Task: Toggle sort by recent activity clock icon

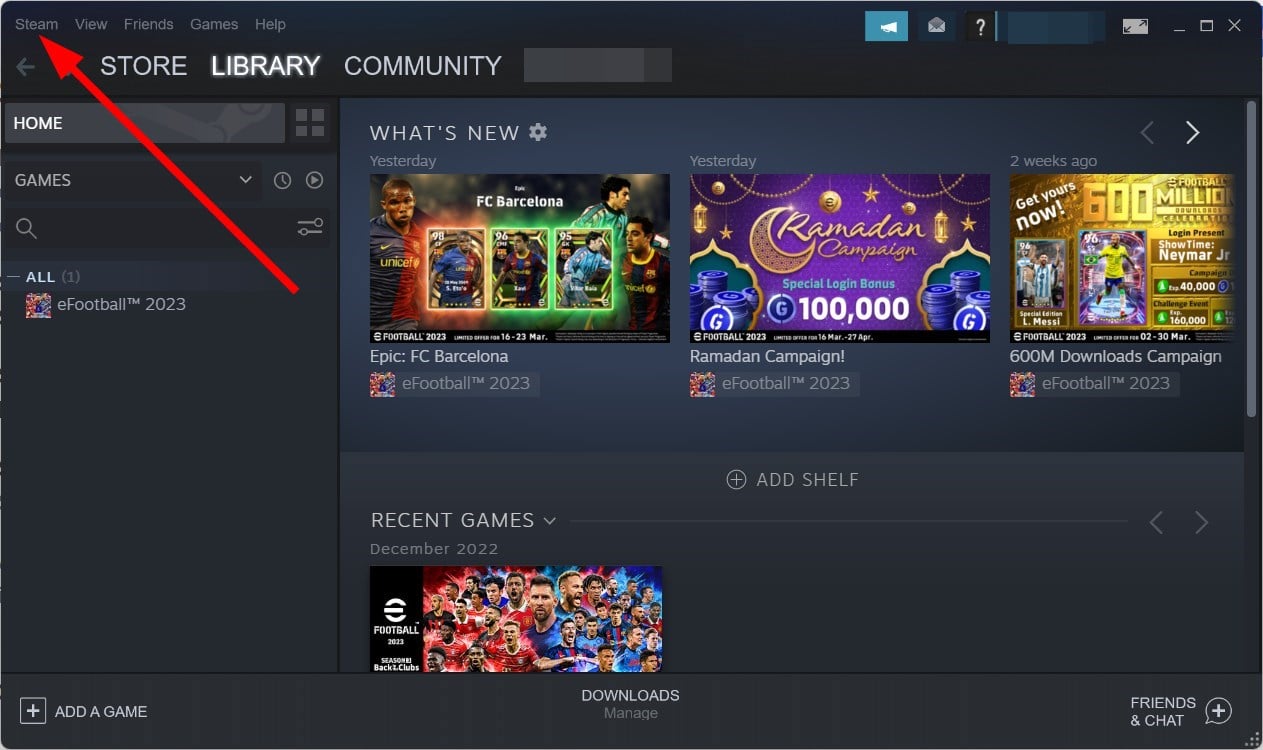Action: click(x=283, y=180)
